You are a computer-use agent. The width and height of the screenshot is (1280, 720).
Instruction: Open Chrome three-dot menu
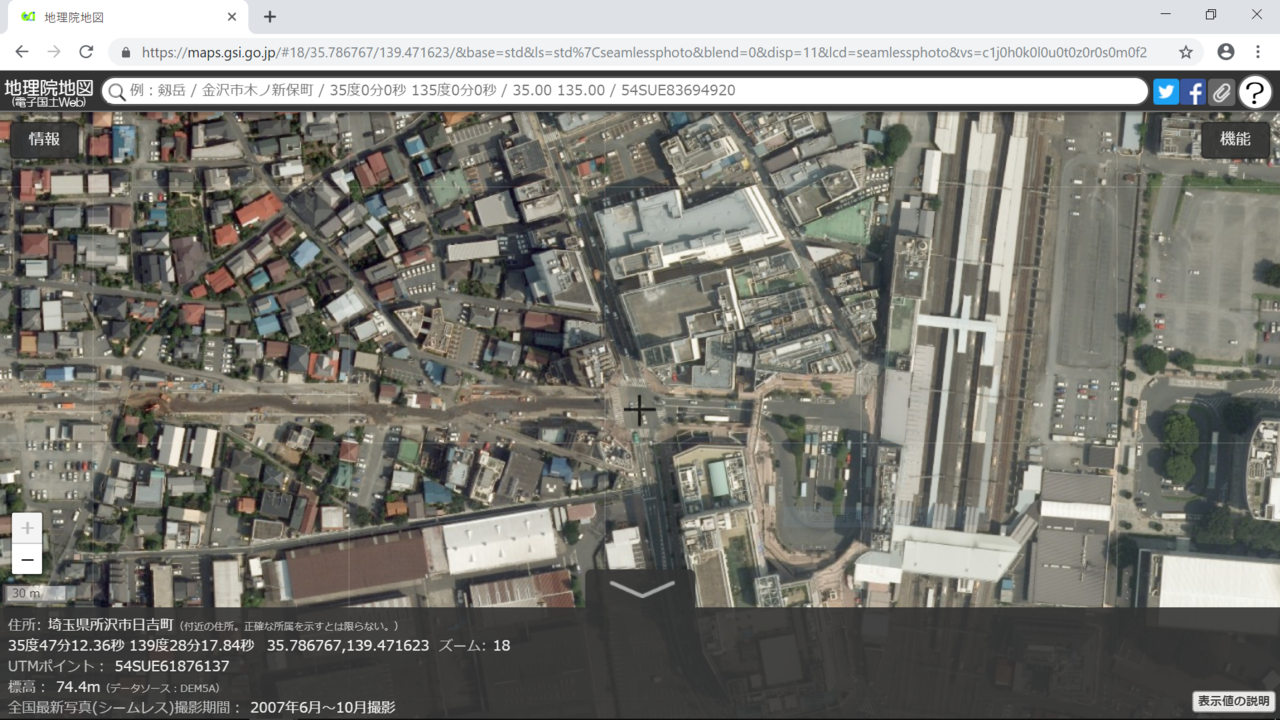1258,52
